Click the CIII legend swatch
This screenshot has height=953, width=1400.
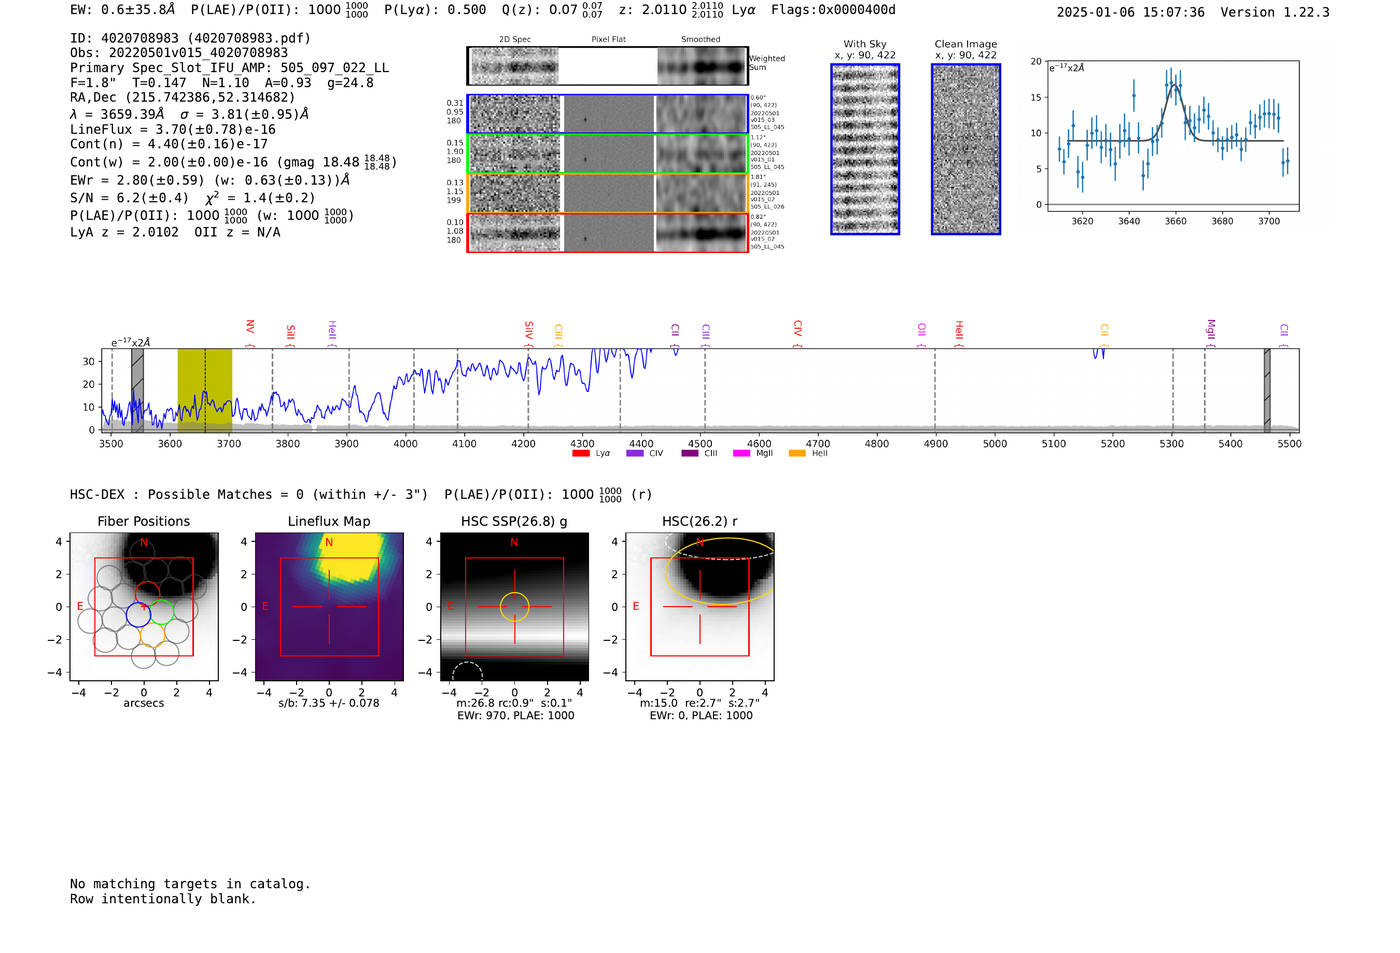[x=689, y=453]
